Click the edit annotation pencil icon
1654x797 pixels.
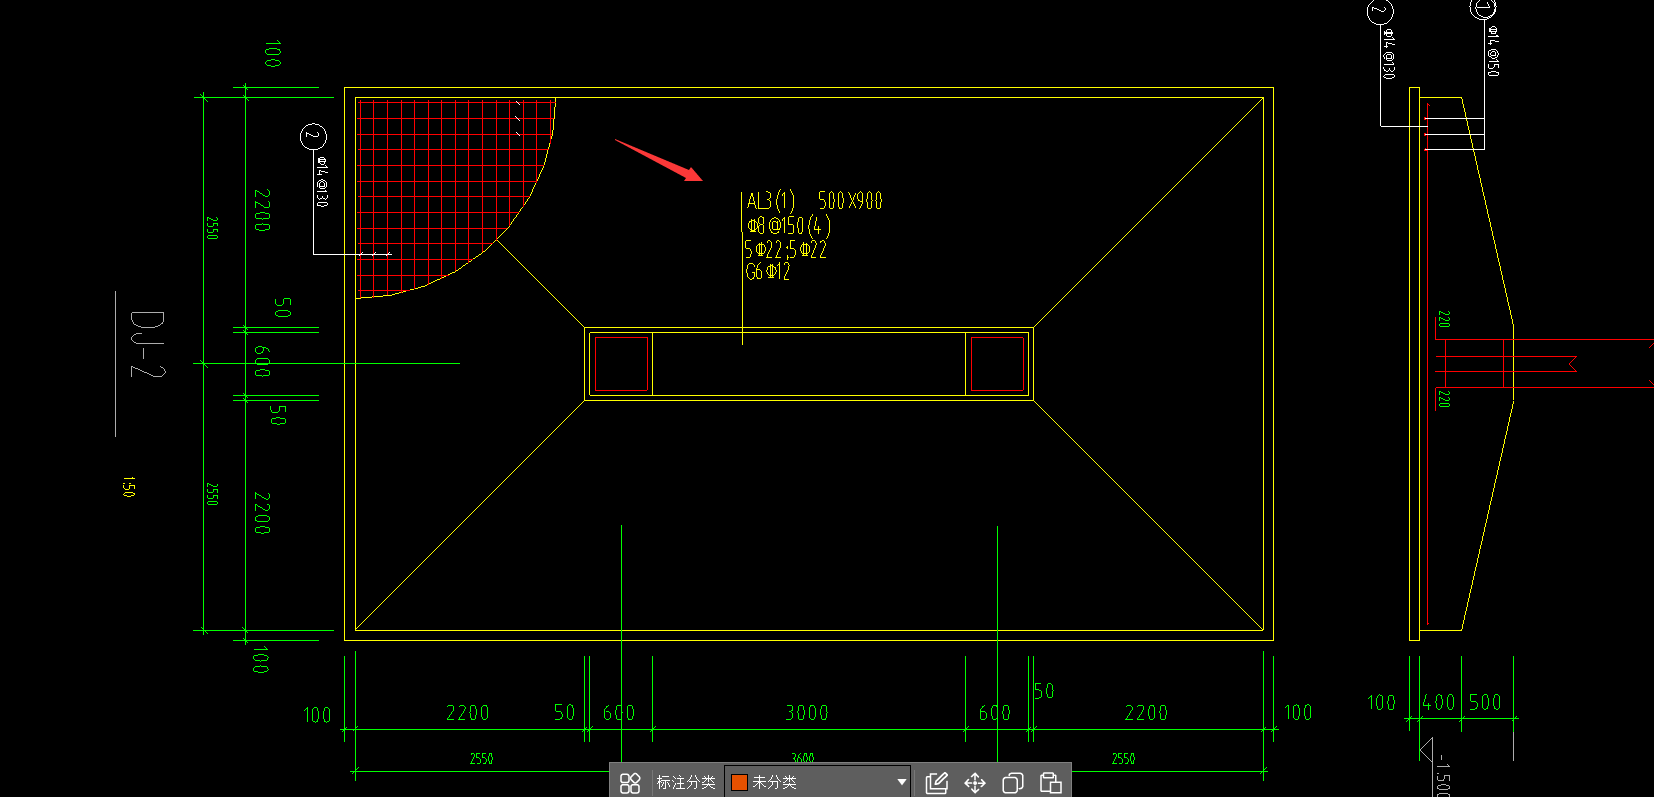tap(937, 783)
